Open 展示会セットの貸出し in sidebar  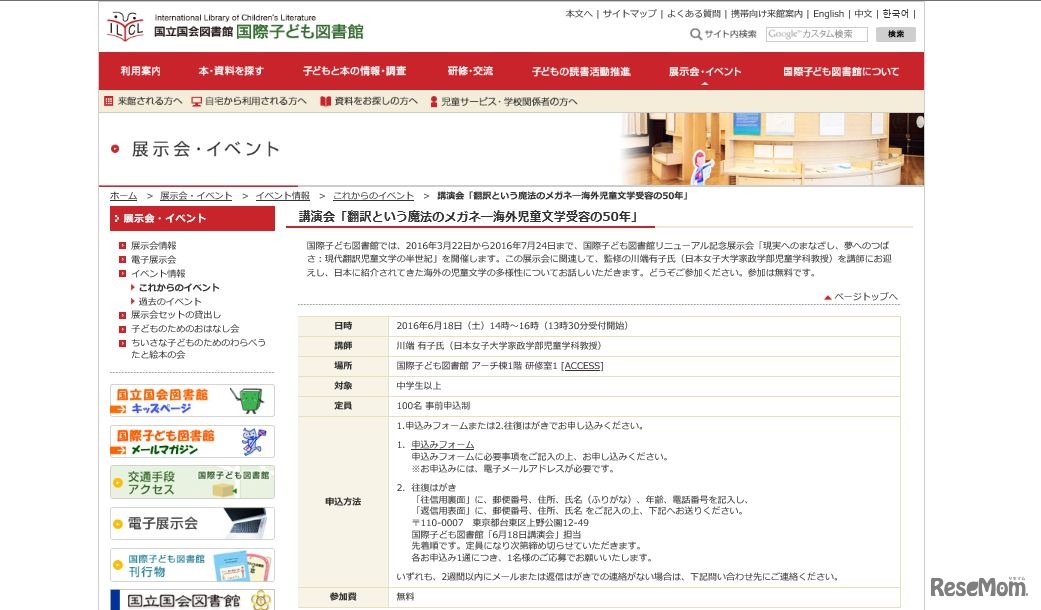[176, 315]
